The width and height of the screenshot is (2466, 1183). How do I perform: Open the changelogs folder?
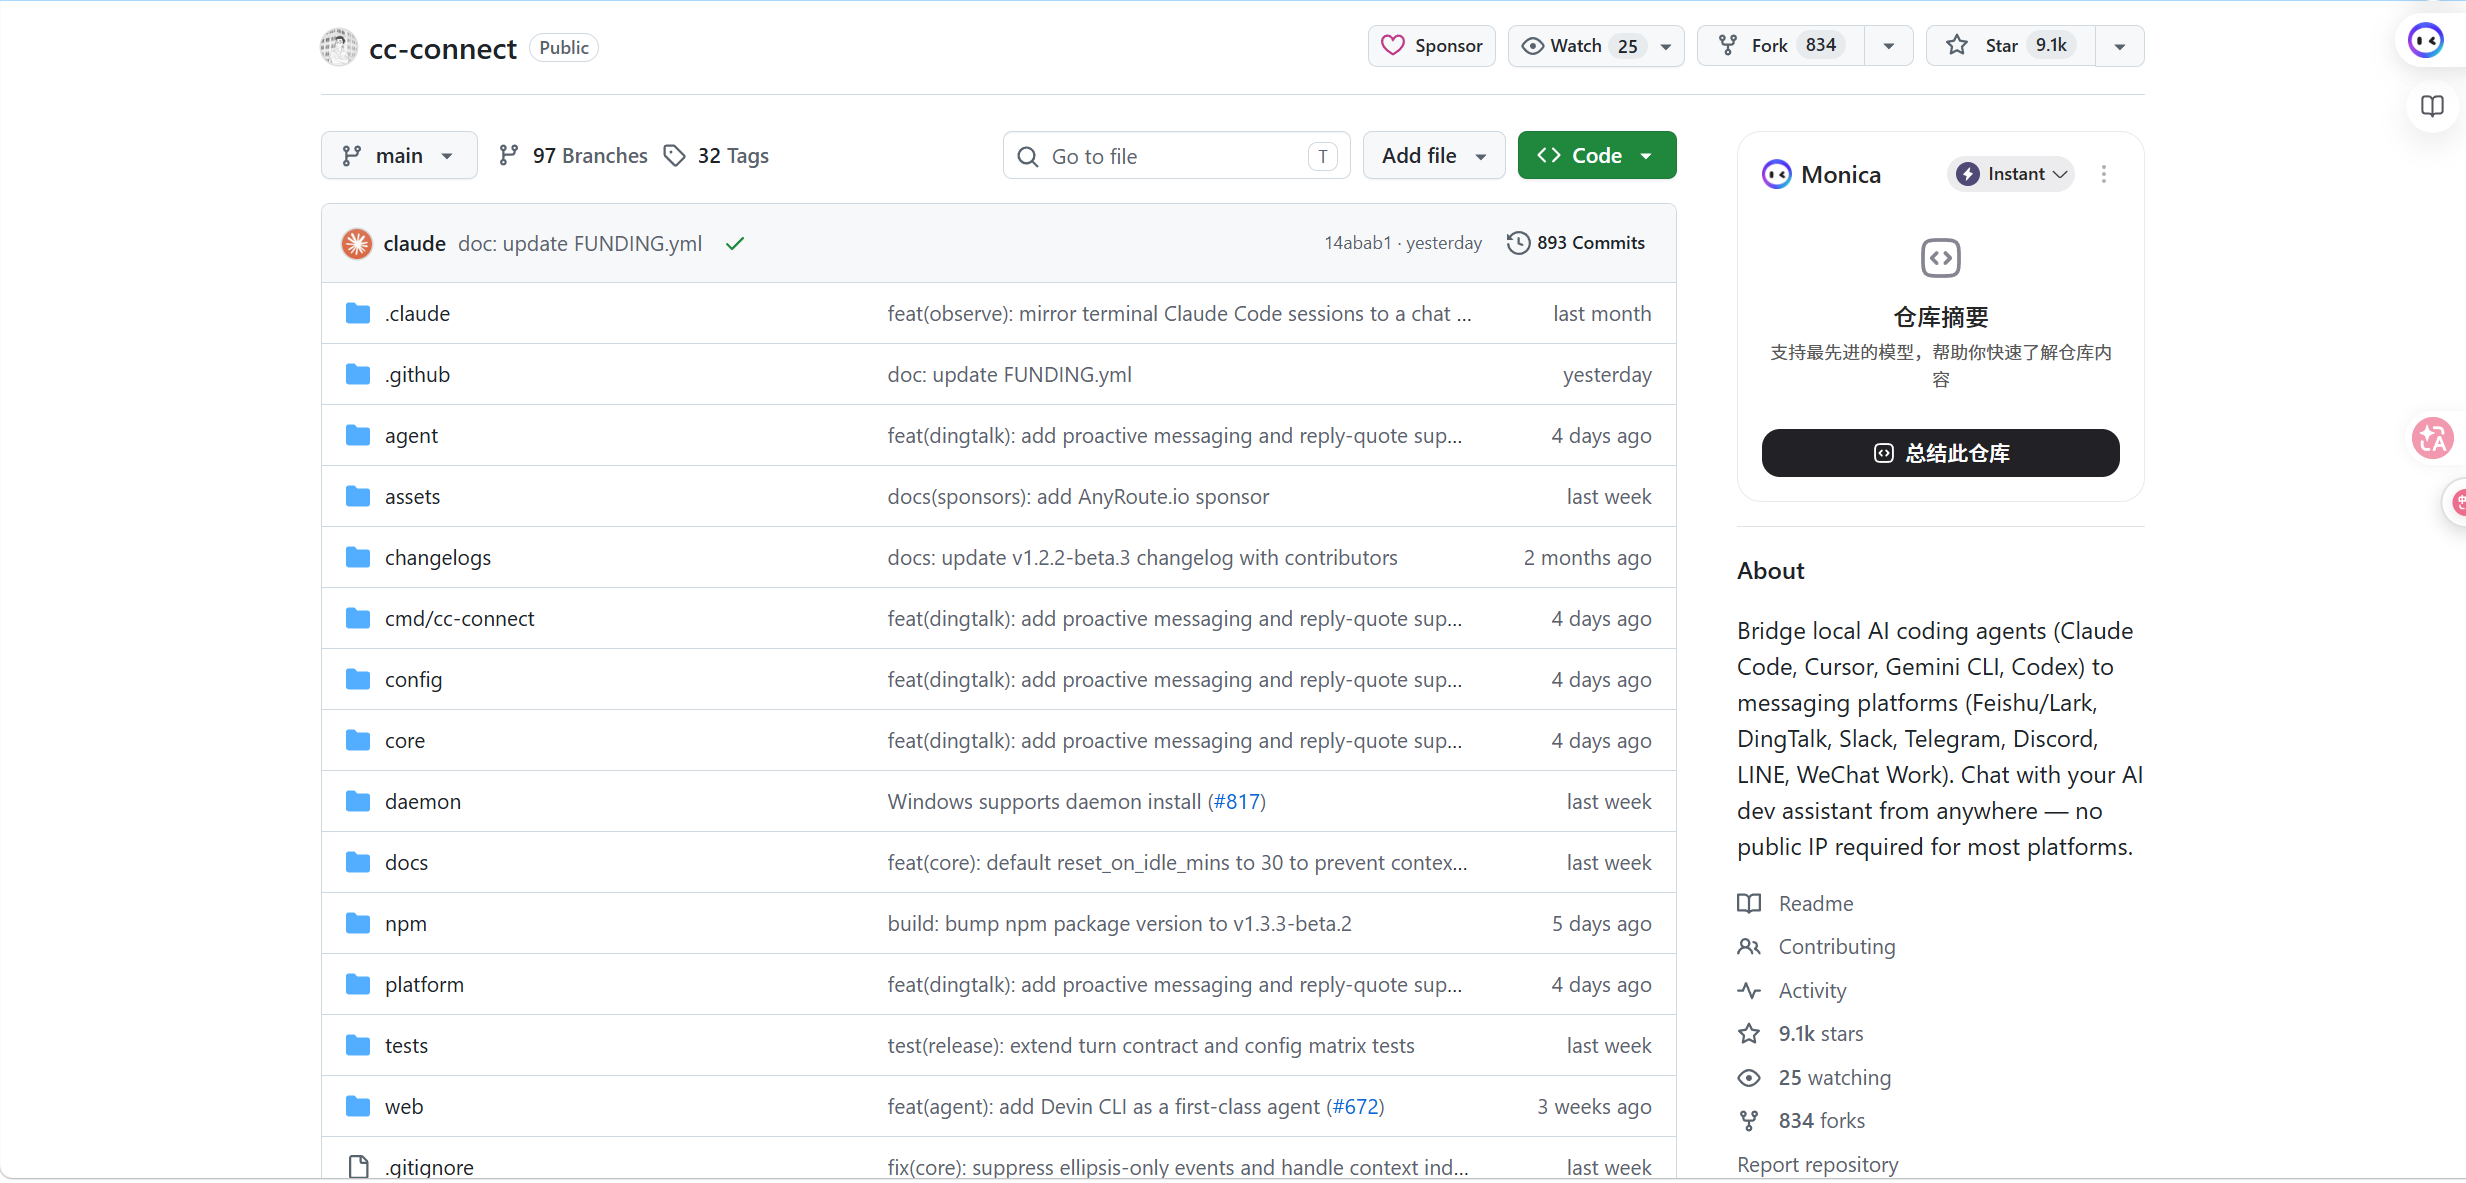[x=438, y=558]
